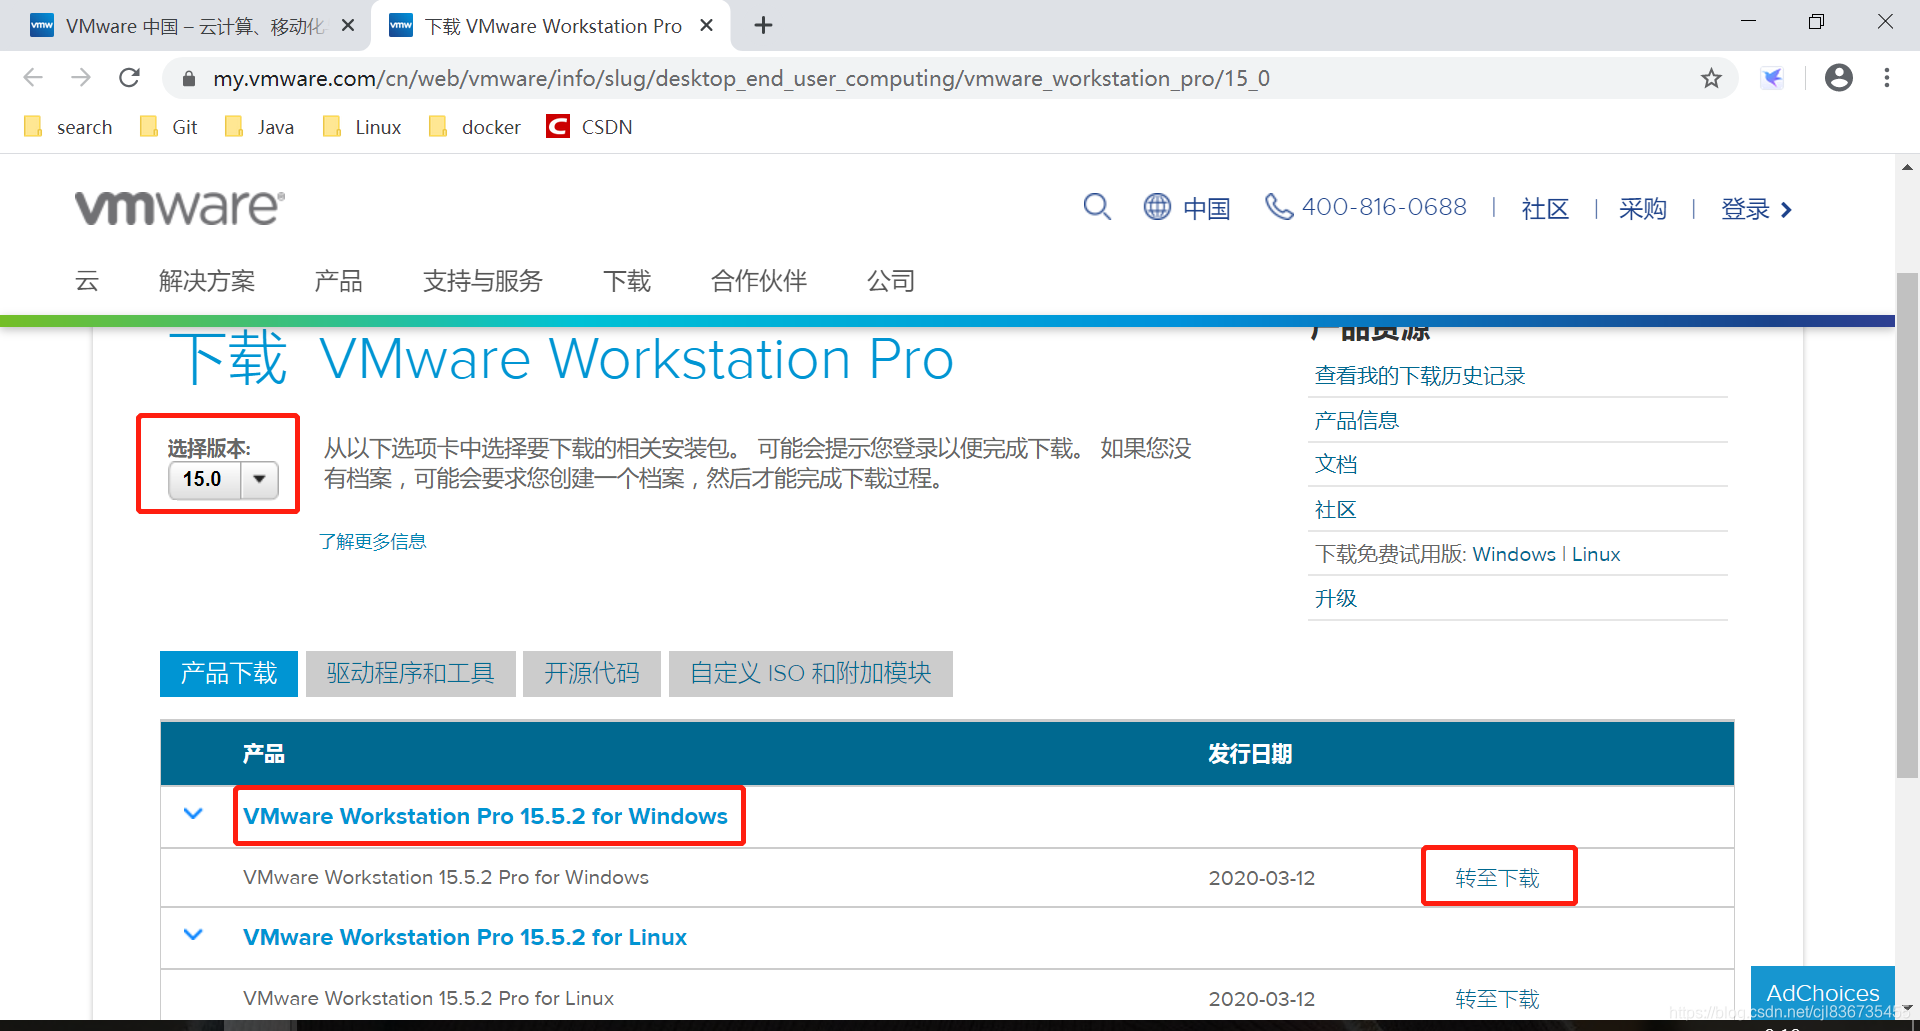Click the browser forward arrow
This screenshot has height=1031, width=1920.
81,78
